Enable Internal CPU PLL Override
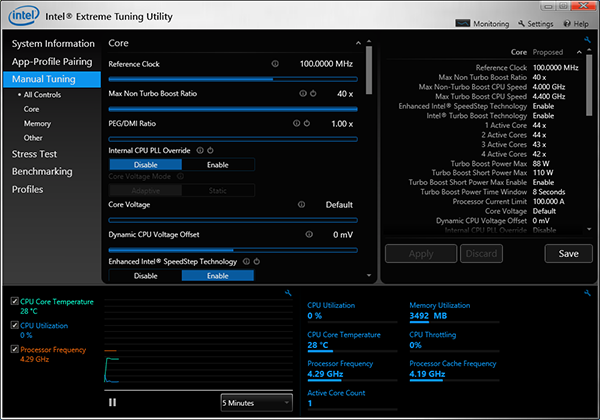The width and height of the screenshot is (600, 420). click(218, 164)
